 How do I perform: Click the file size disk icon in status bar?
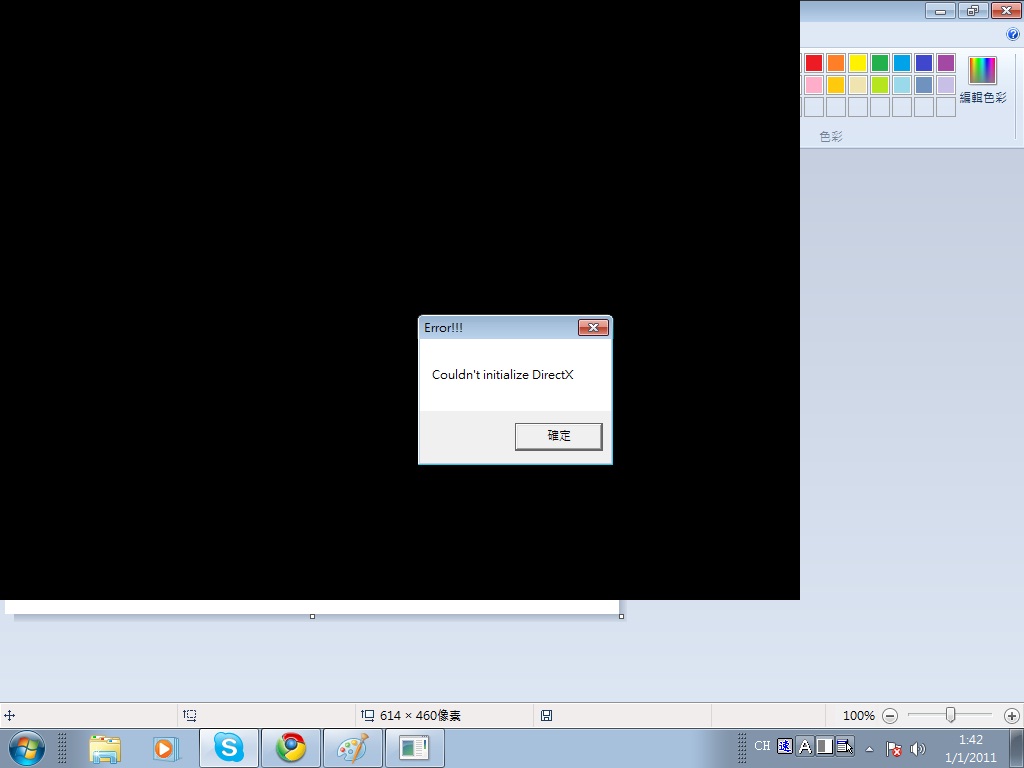point(547,716)
